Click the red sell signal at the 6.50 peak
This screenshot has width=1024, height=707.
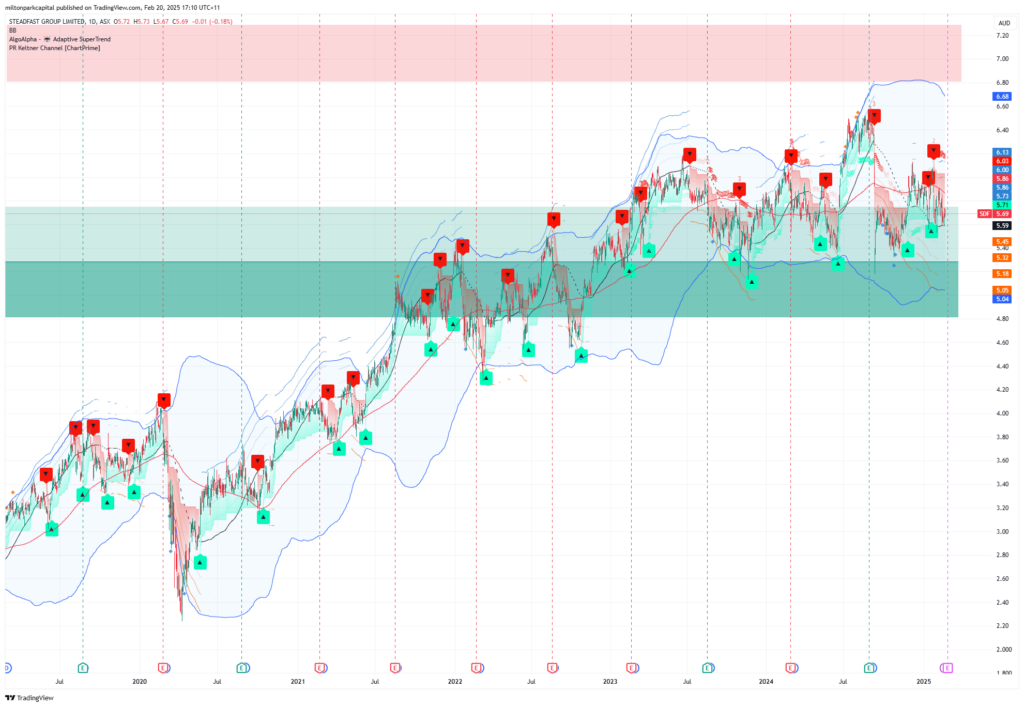click(x=874, y=117)
